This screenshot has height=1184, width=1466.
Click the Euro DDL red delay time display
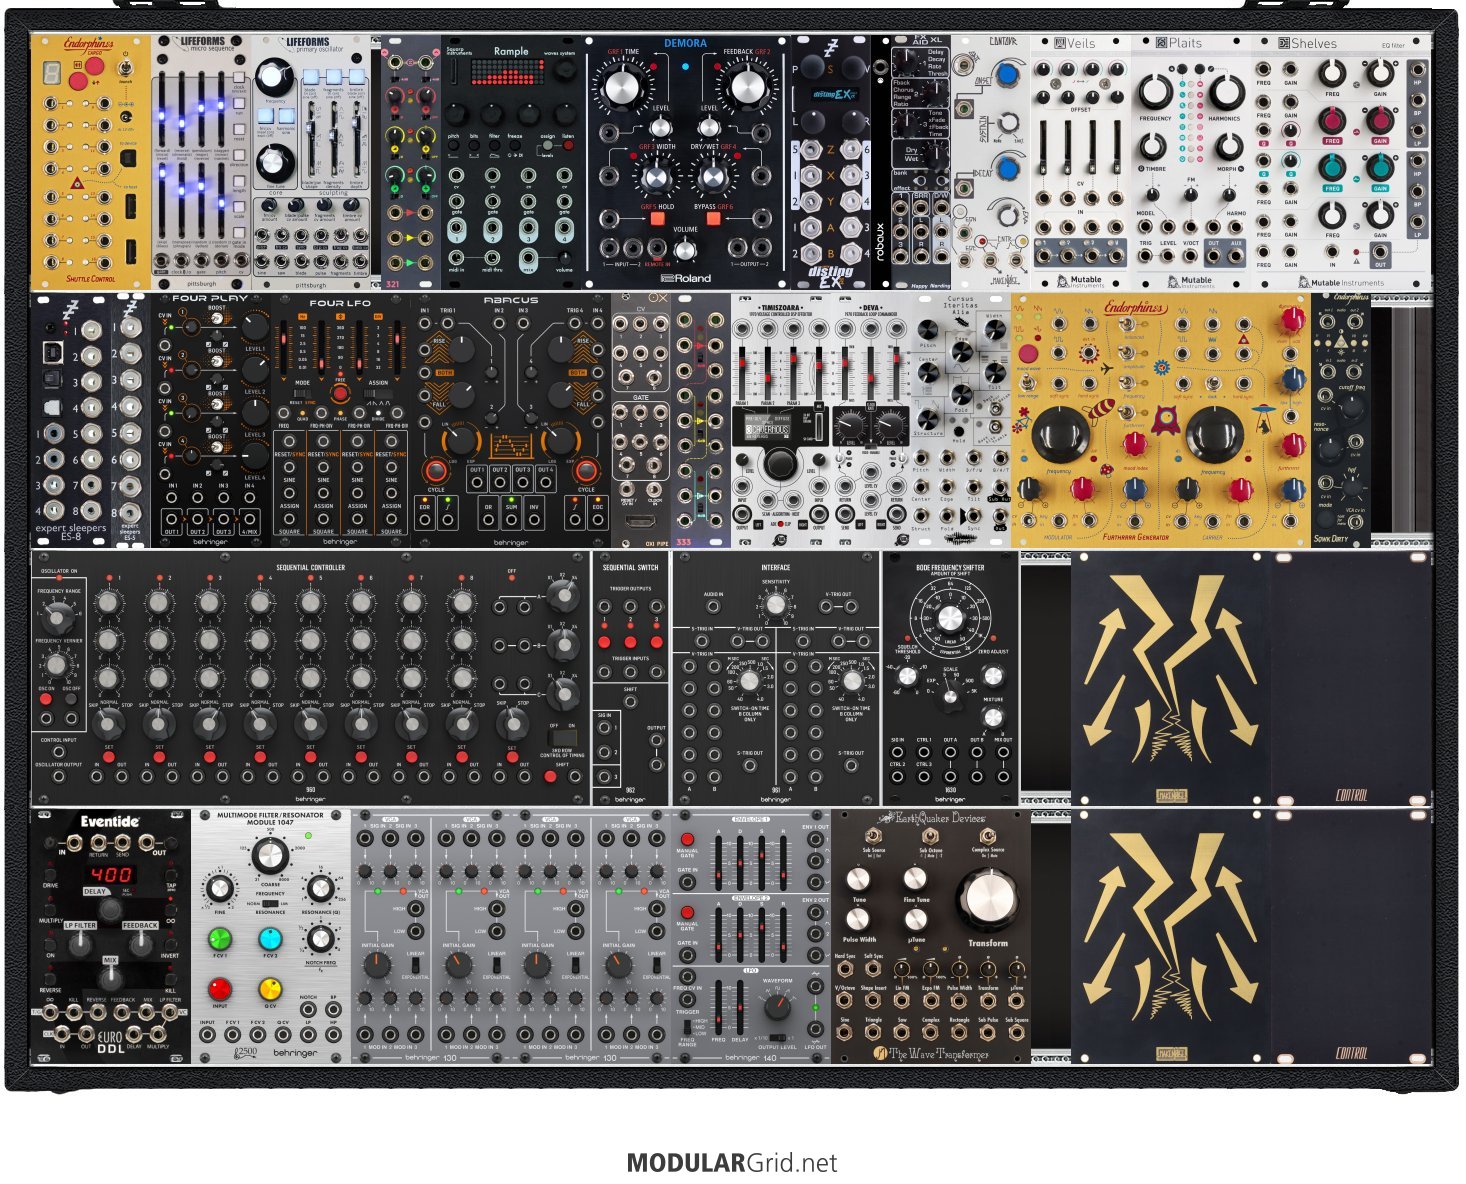tap(110, 874)
